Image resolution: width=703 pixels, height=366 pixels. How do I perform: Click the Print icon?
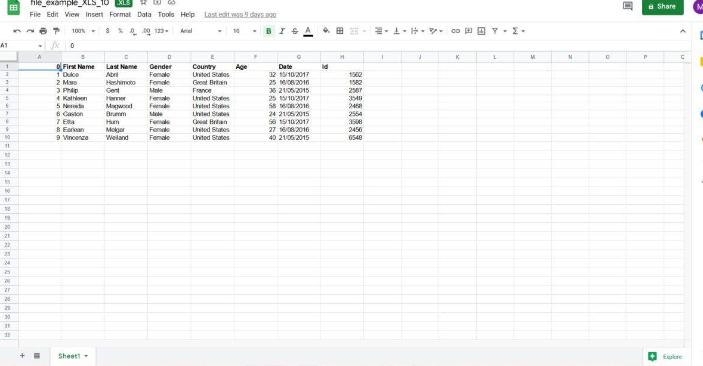coord(43,31)
